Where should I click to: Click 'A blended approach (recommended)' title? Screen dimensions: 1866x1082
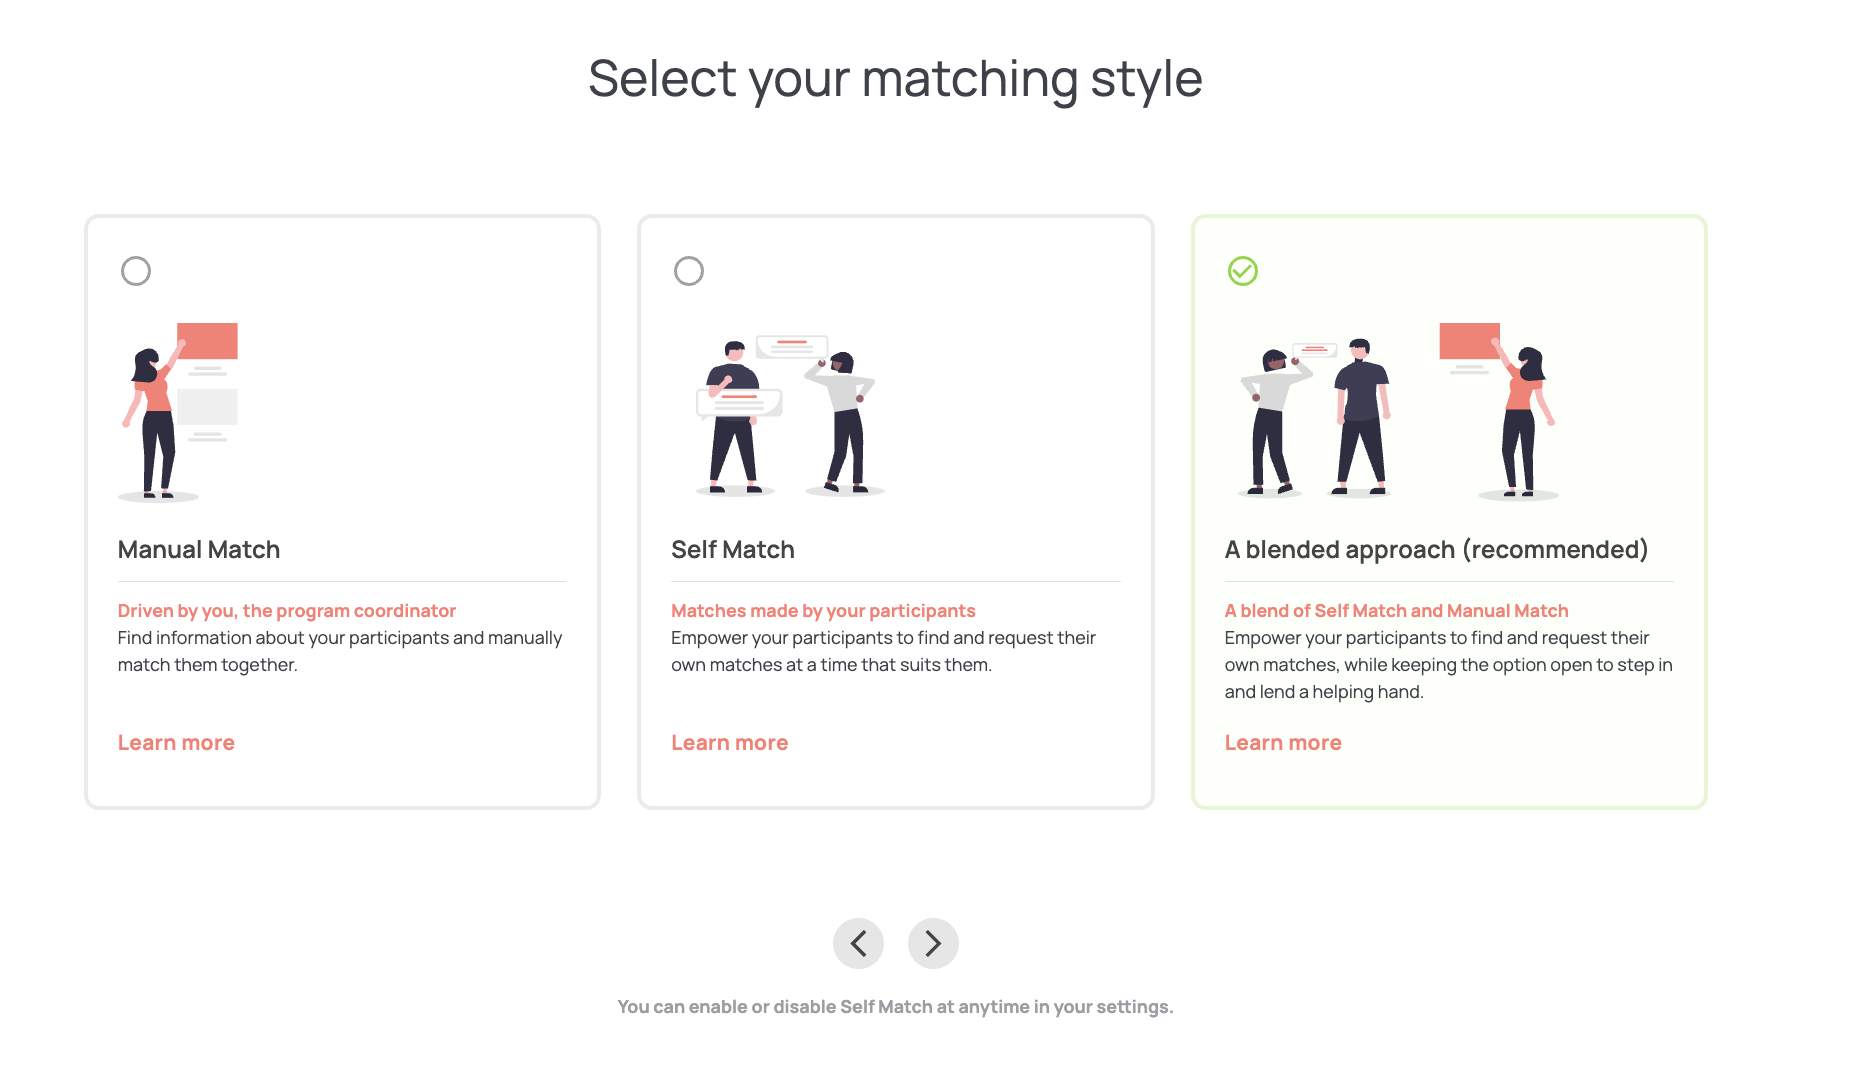(x=1436, y=550)
